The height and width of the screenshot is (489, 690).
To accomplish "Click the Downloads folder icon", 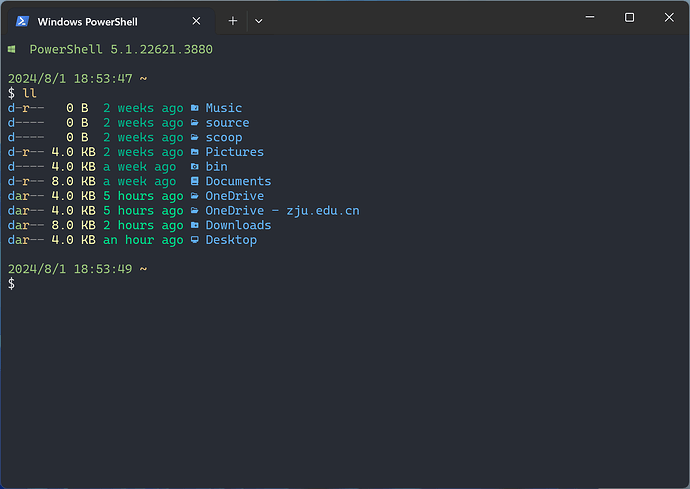I will (x=195, y=225).
